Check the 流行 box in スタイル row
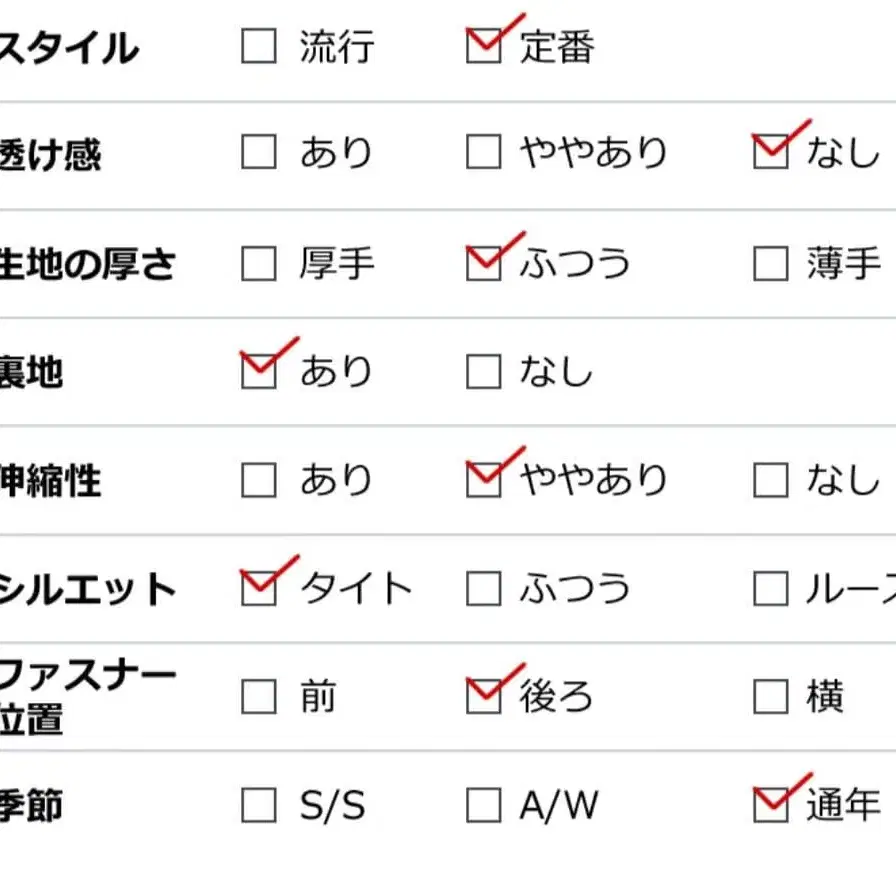Screen dimensions: 896x896 259,46
